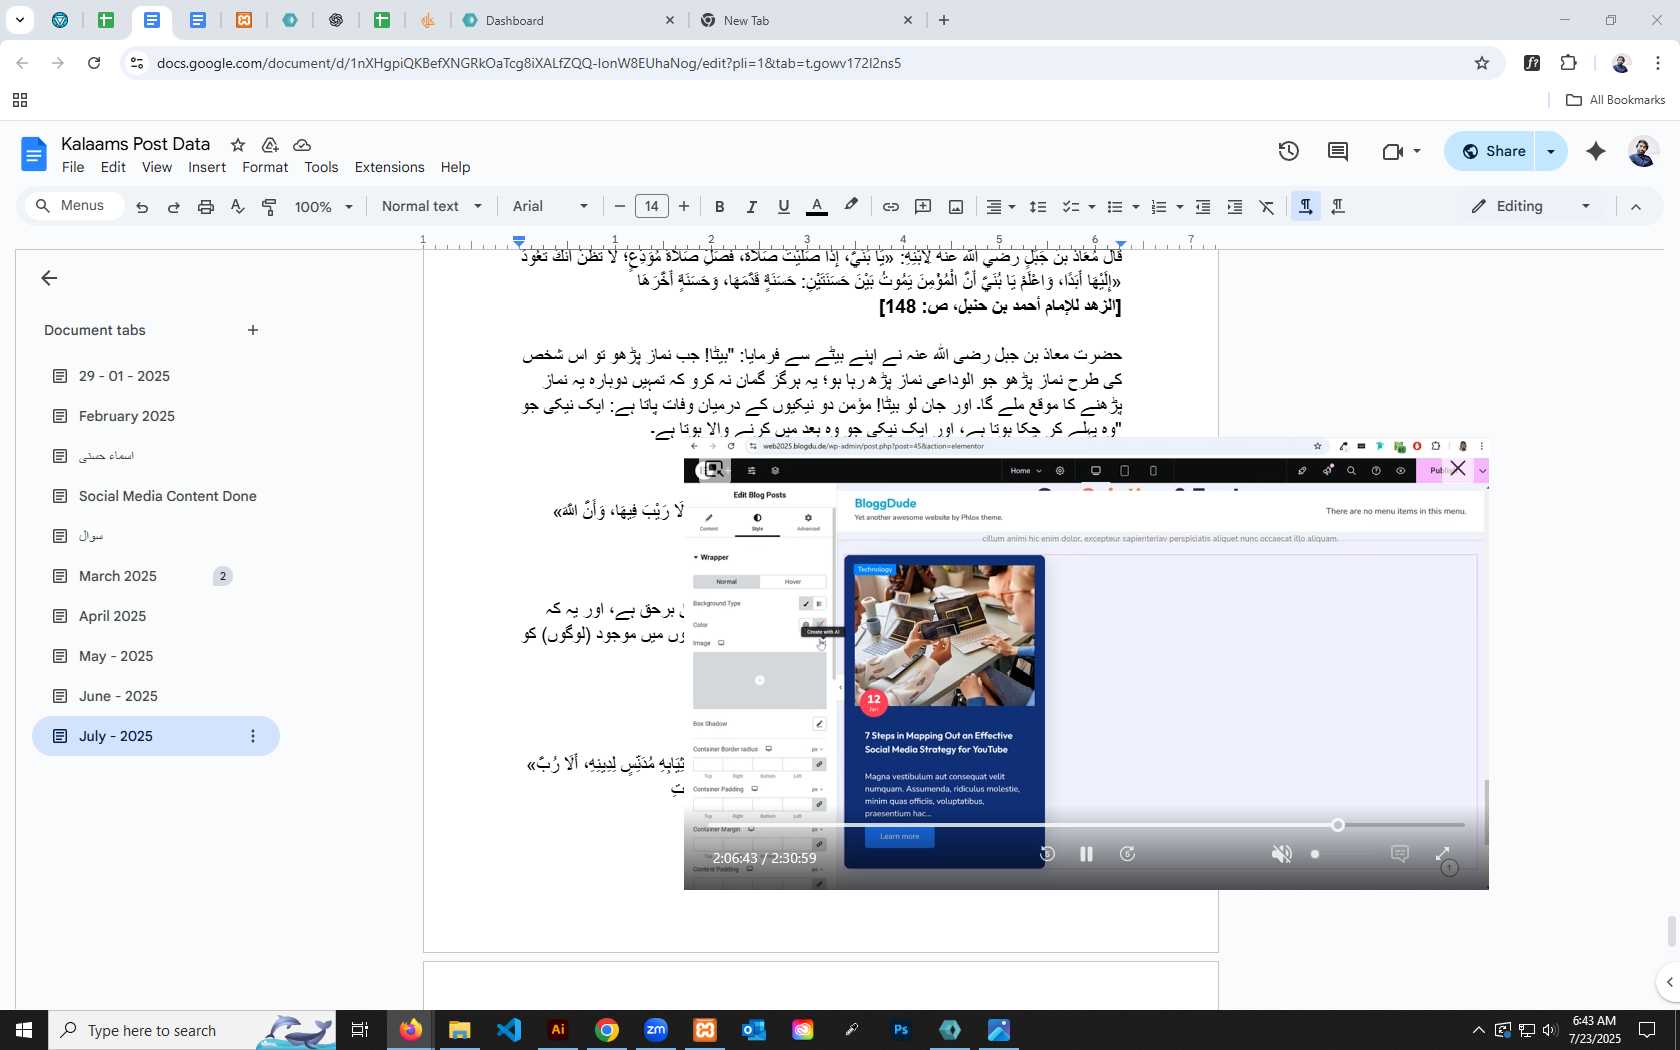This screenshot has height=1050, width=1680.
Task: Clear text formatting
Action: point(1267,207)
